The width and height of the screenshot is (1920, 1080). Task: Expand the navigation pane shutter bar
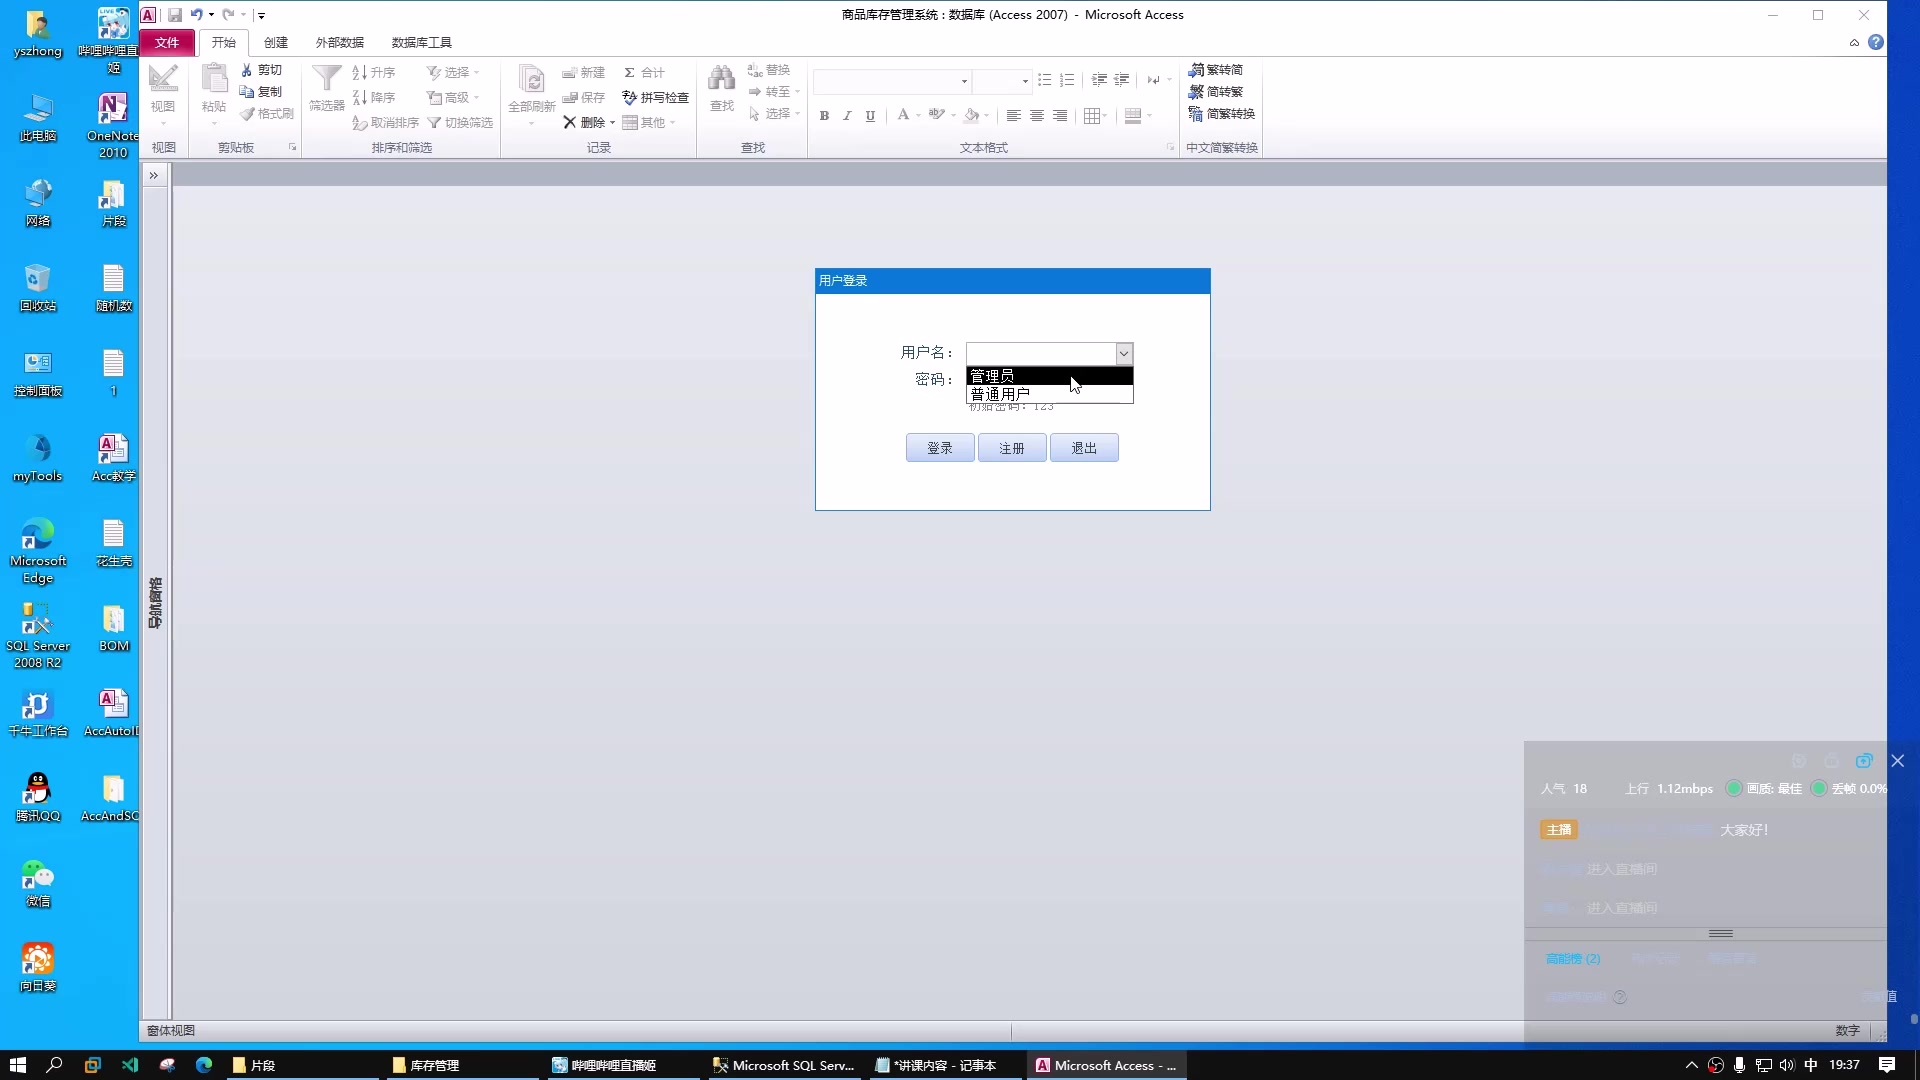point(154,176)
